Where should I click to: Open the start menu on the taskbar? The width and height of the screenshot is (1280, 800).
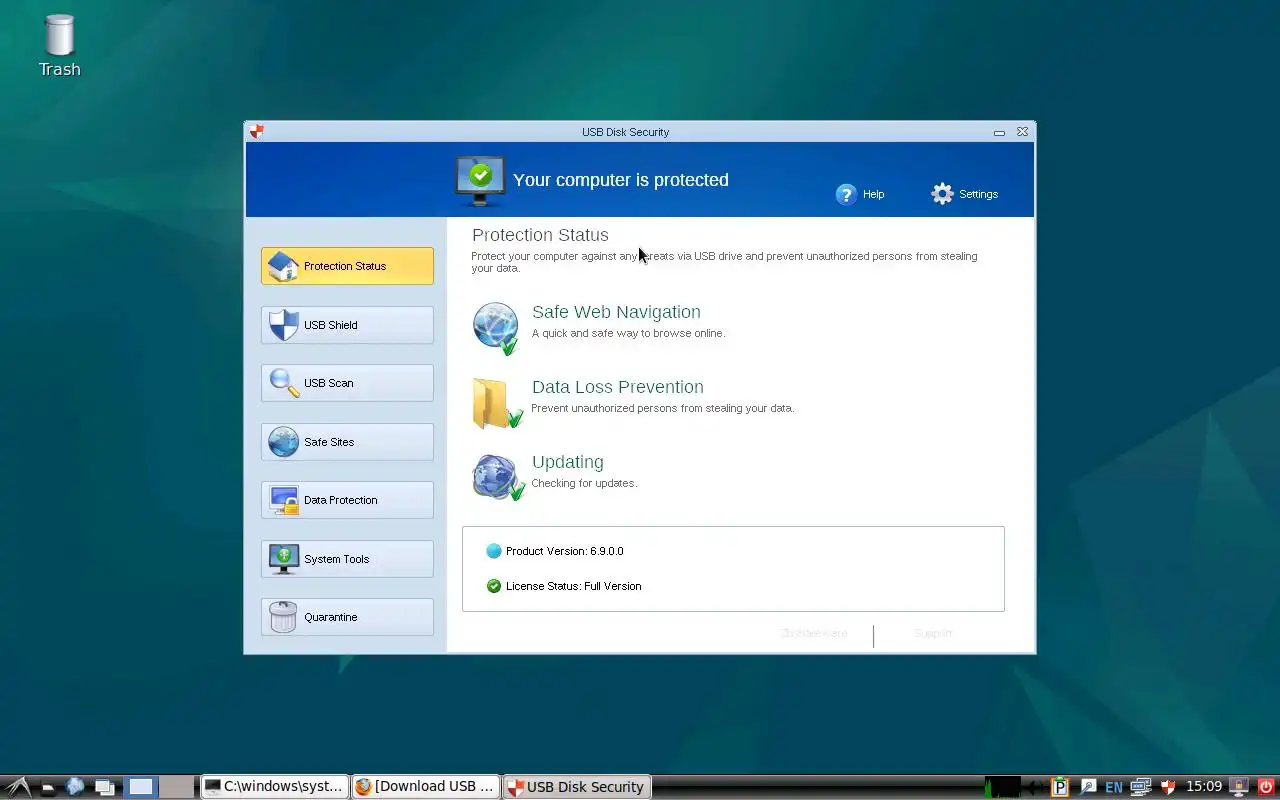tap(16, 787)
